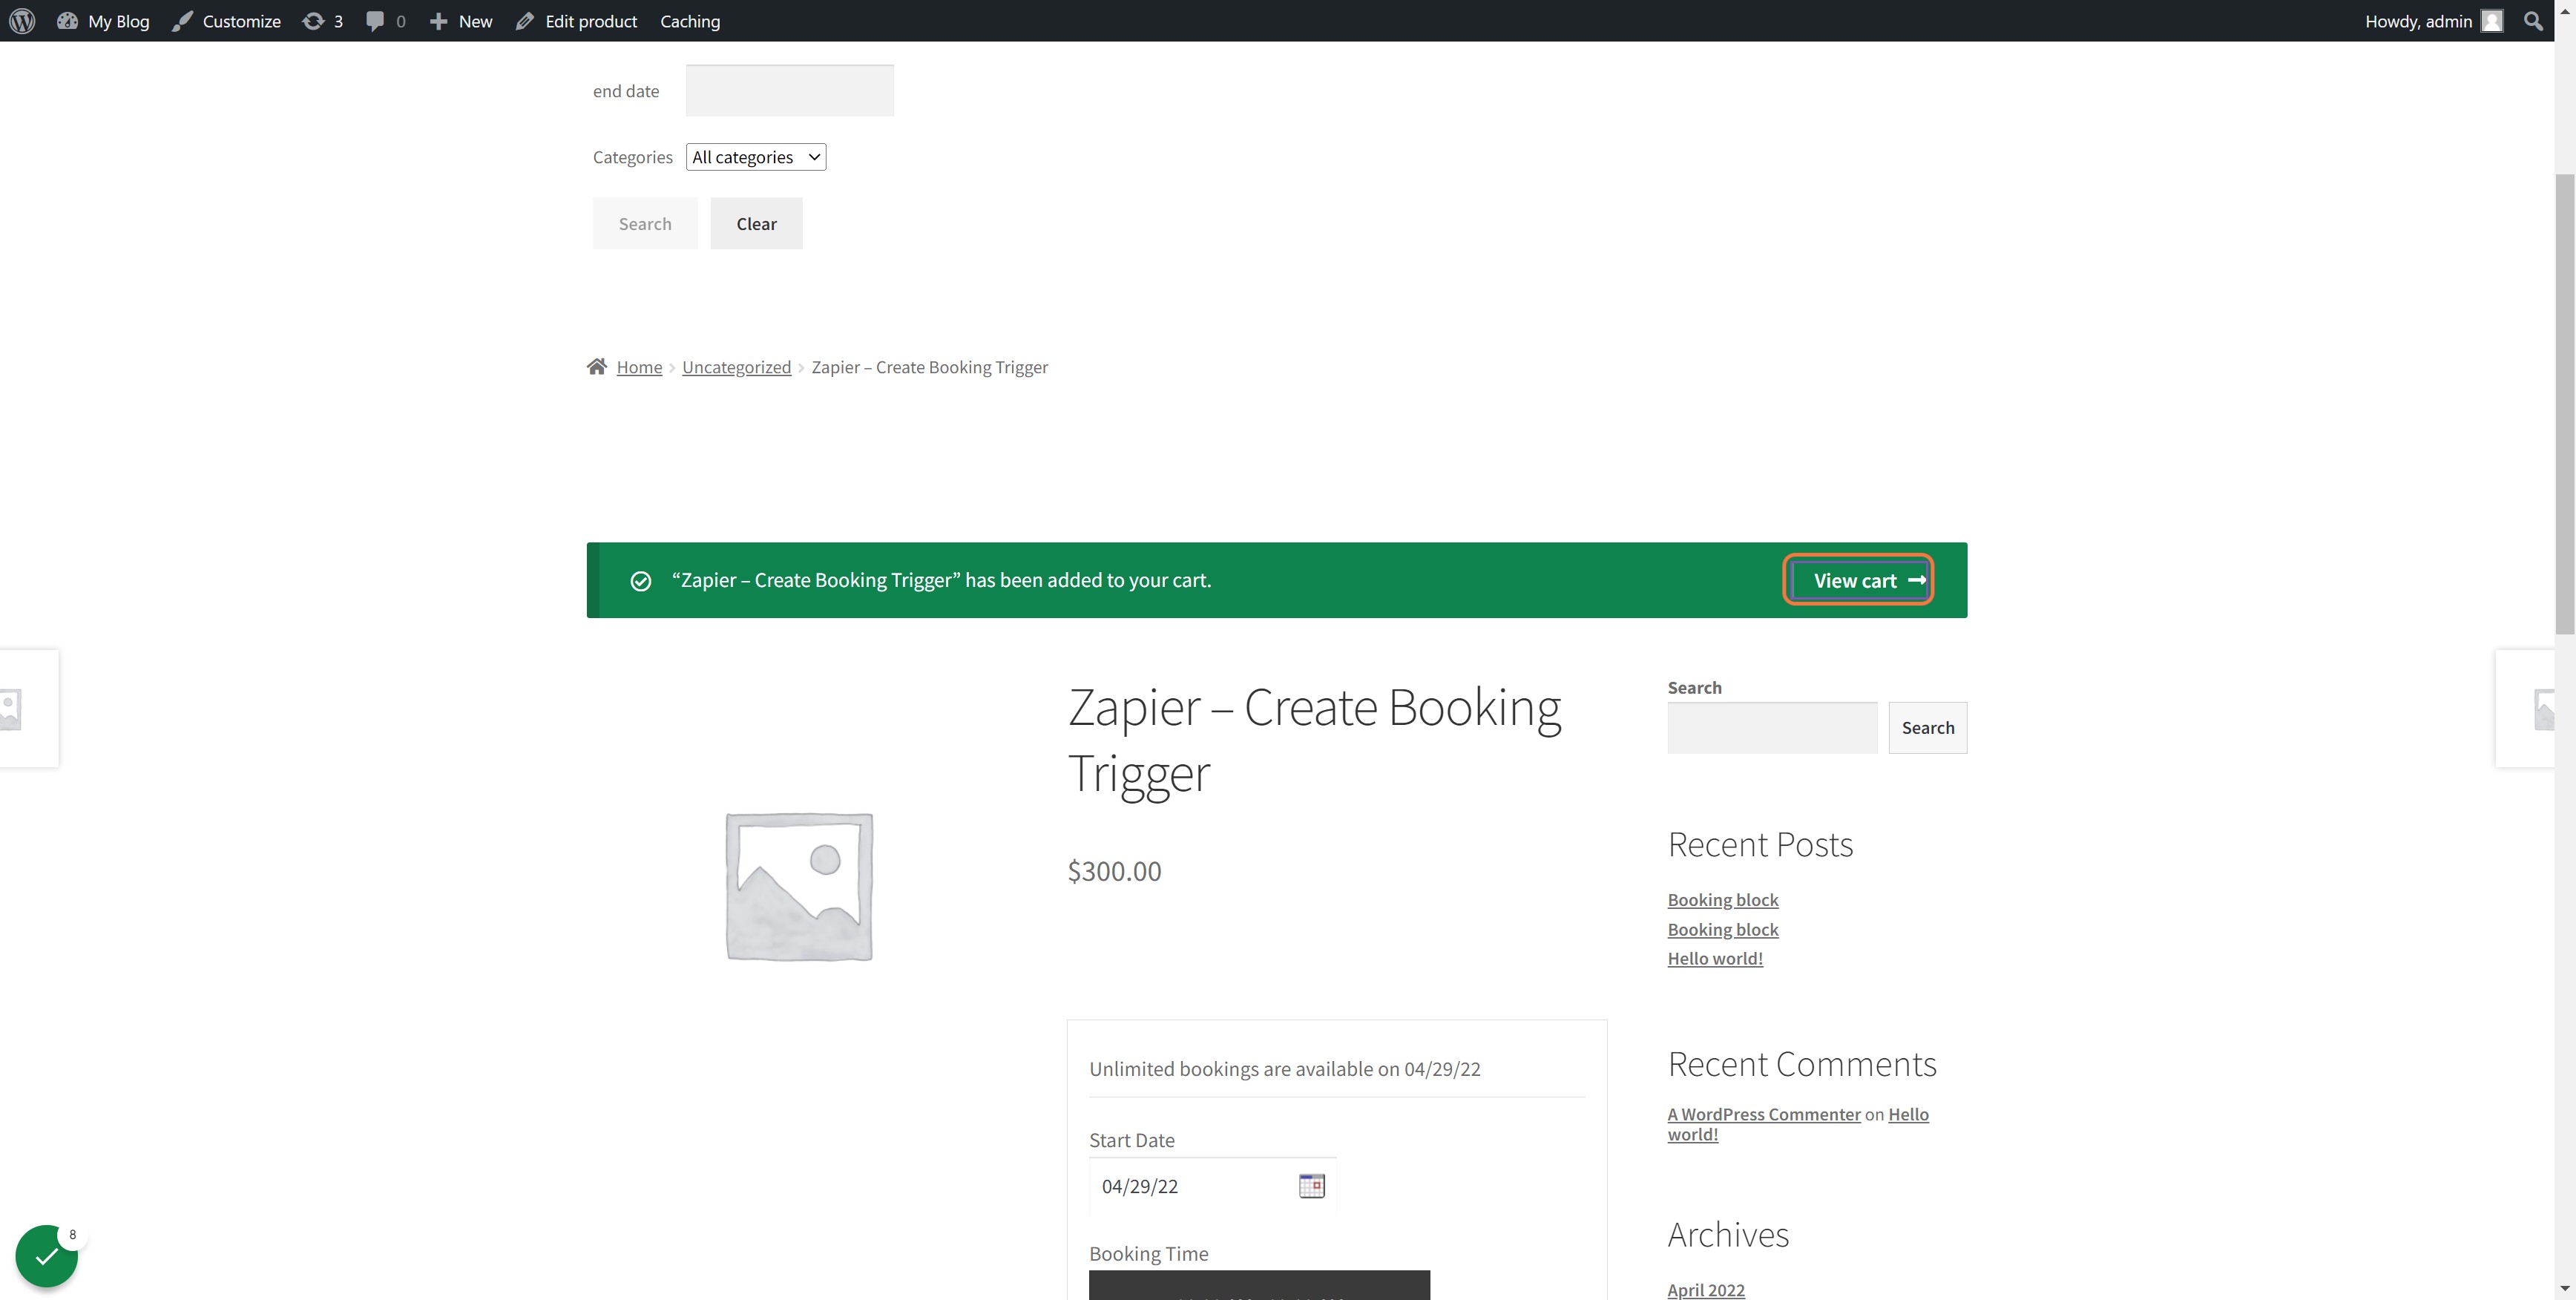Open the Caching menu
Screen dimensions: 2576x1300
690,21
